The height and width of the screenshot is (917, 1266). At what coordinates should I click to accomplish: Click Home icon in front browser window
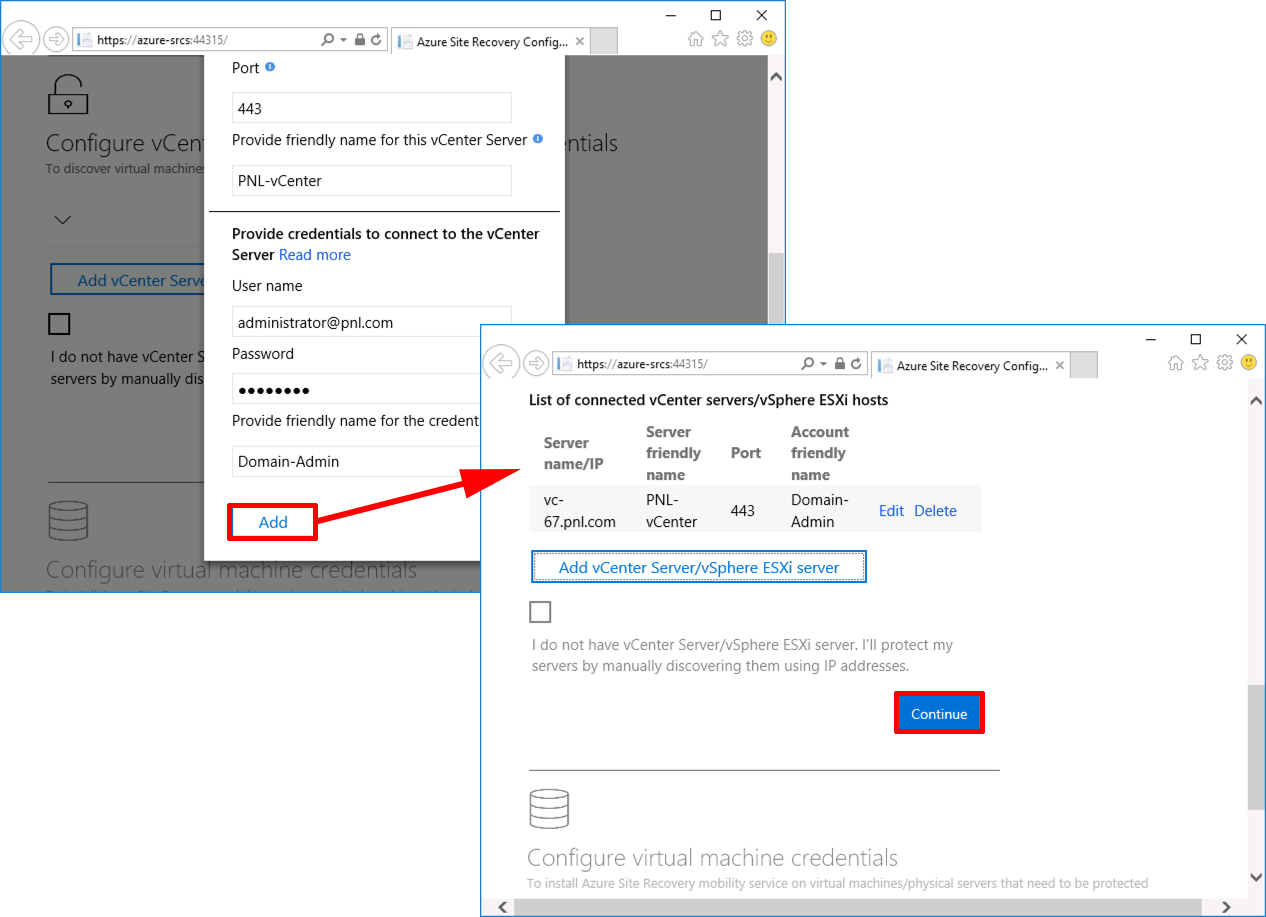[x=1176, y=363]
